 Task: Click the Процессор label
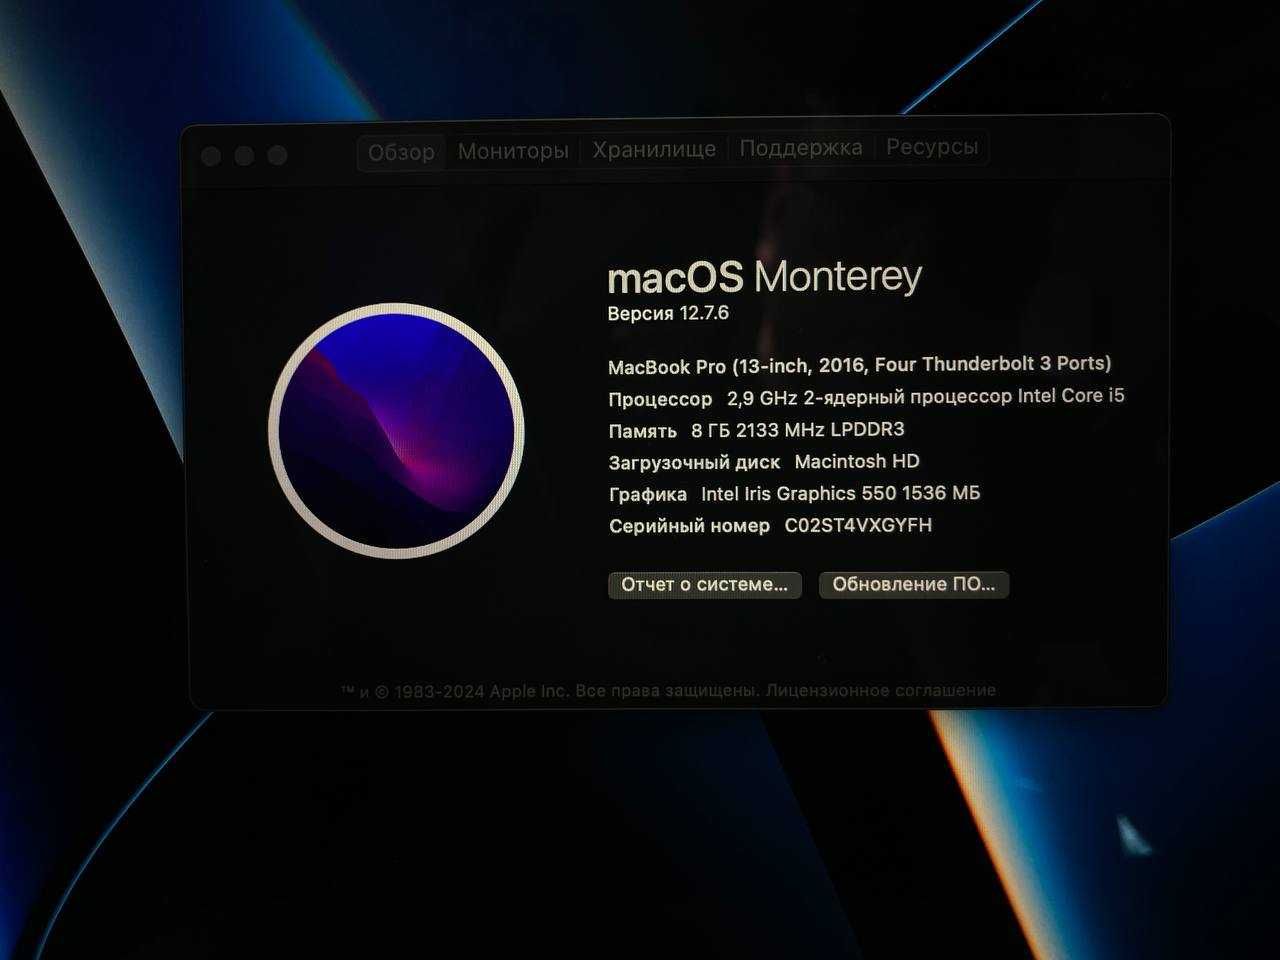(x=660, y=399)
